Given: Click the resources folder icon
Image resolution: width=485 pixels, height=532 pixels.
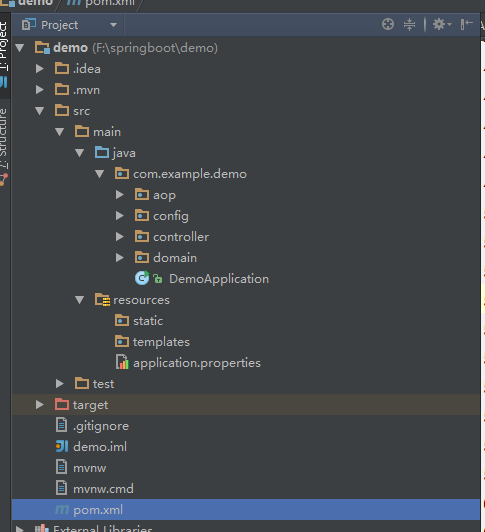Looking at the screenshot, I should tap(102, 300).
